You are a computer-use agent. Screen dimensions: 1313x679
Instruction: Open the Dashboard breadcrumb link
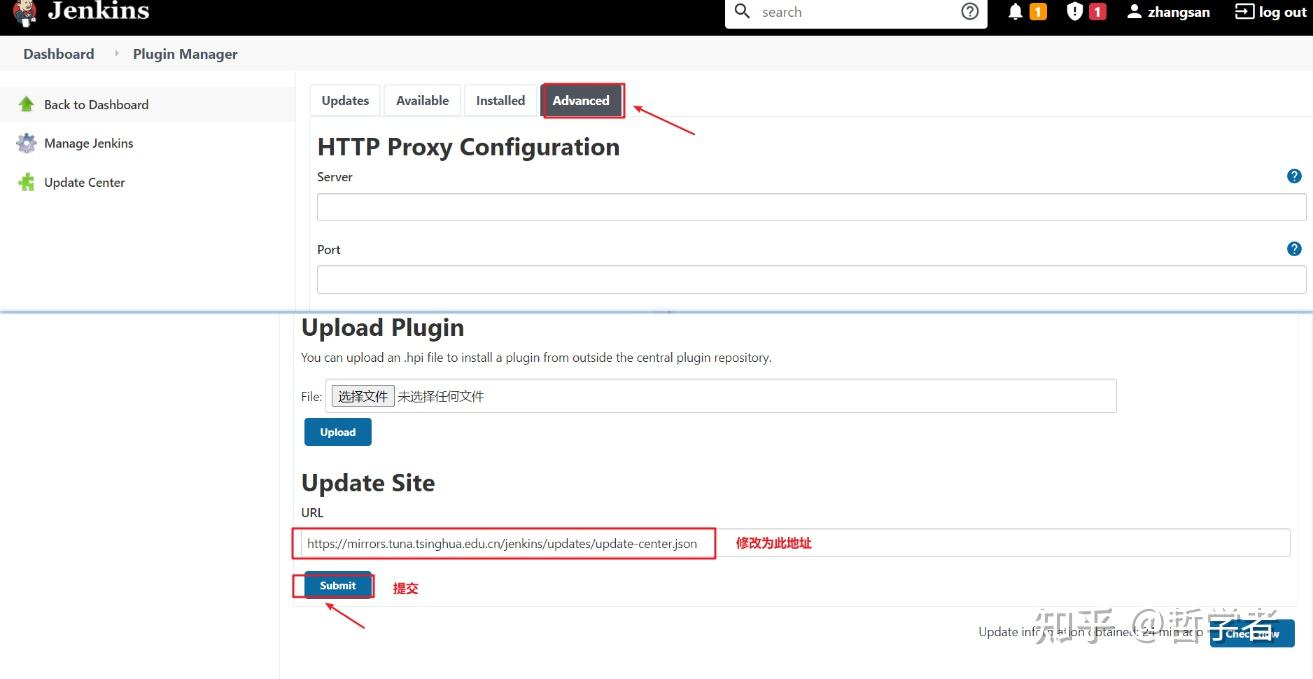coord(58,53)
